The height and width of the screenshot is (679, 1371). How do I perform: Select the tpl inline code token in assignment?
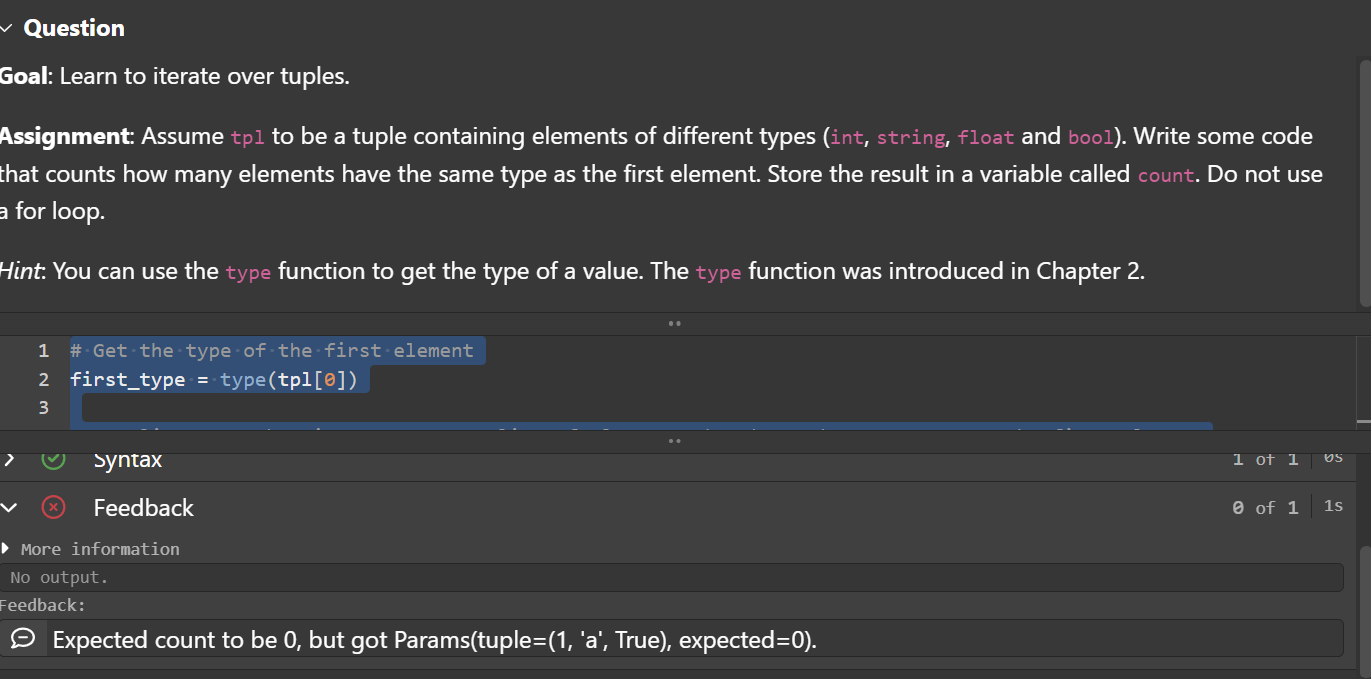(247, 137)
